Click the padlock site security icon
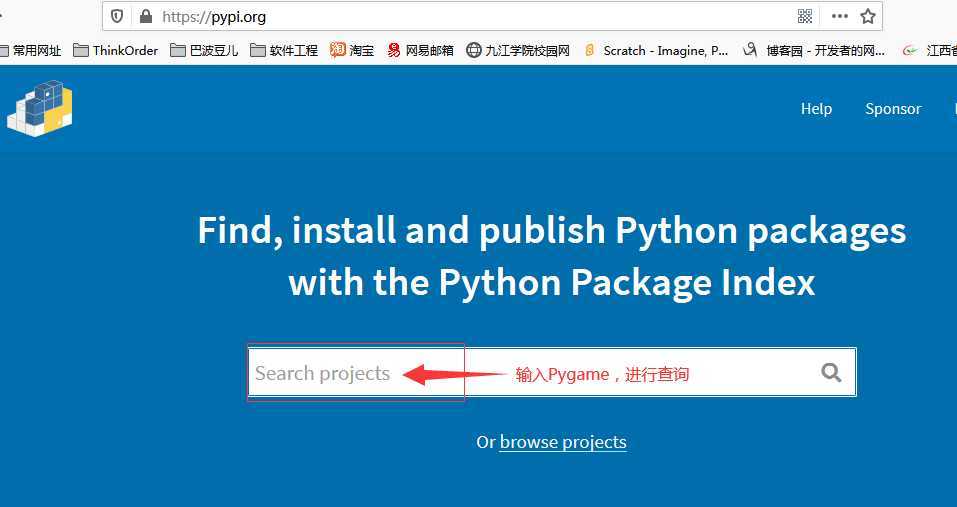 [145, 16]
